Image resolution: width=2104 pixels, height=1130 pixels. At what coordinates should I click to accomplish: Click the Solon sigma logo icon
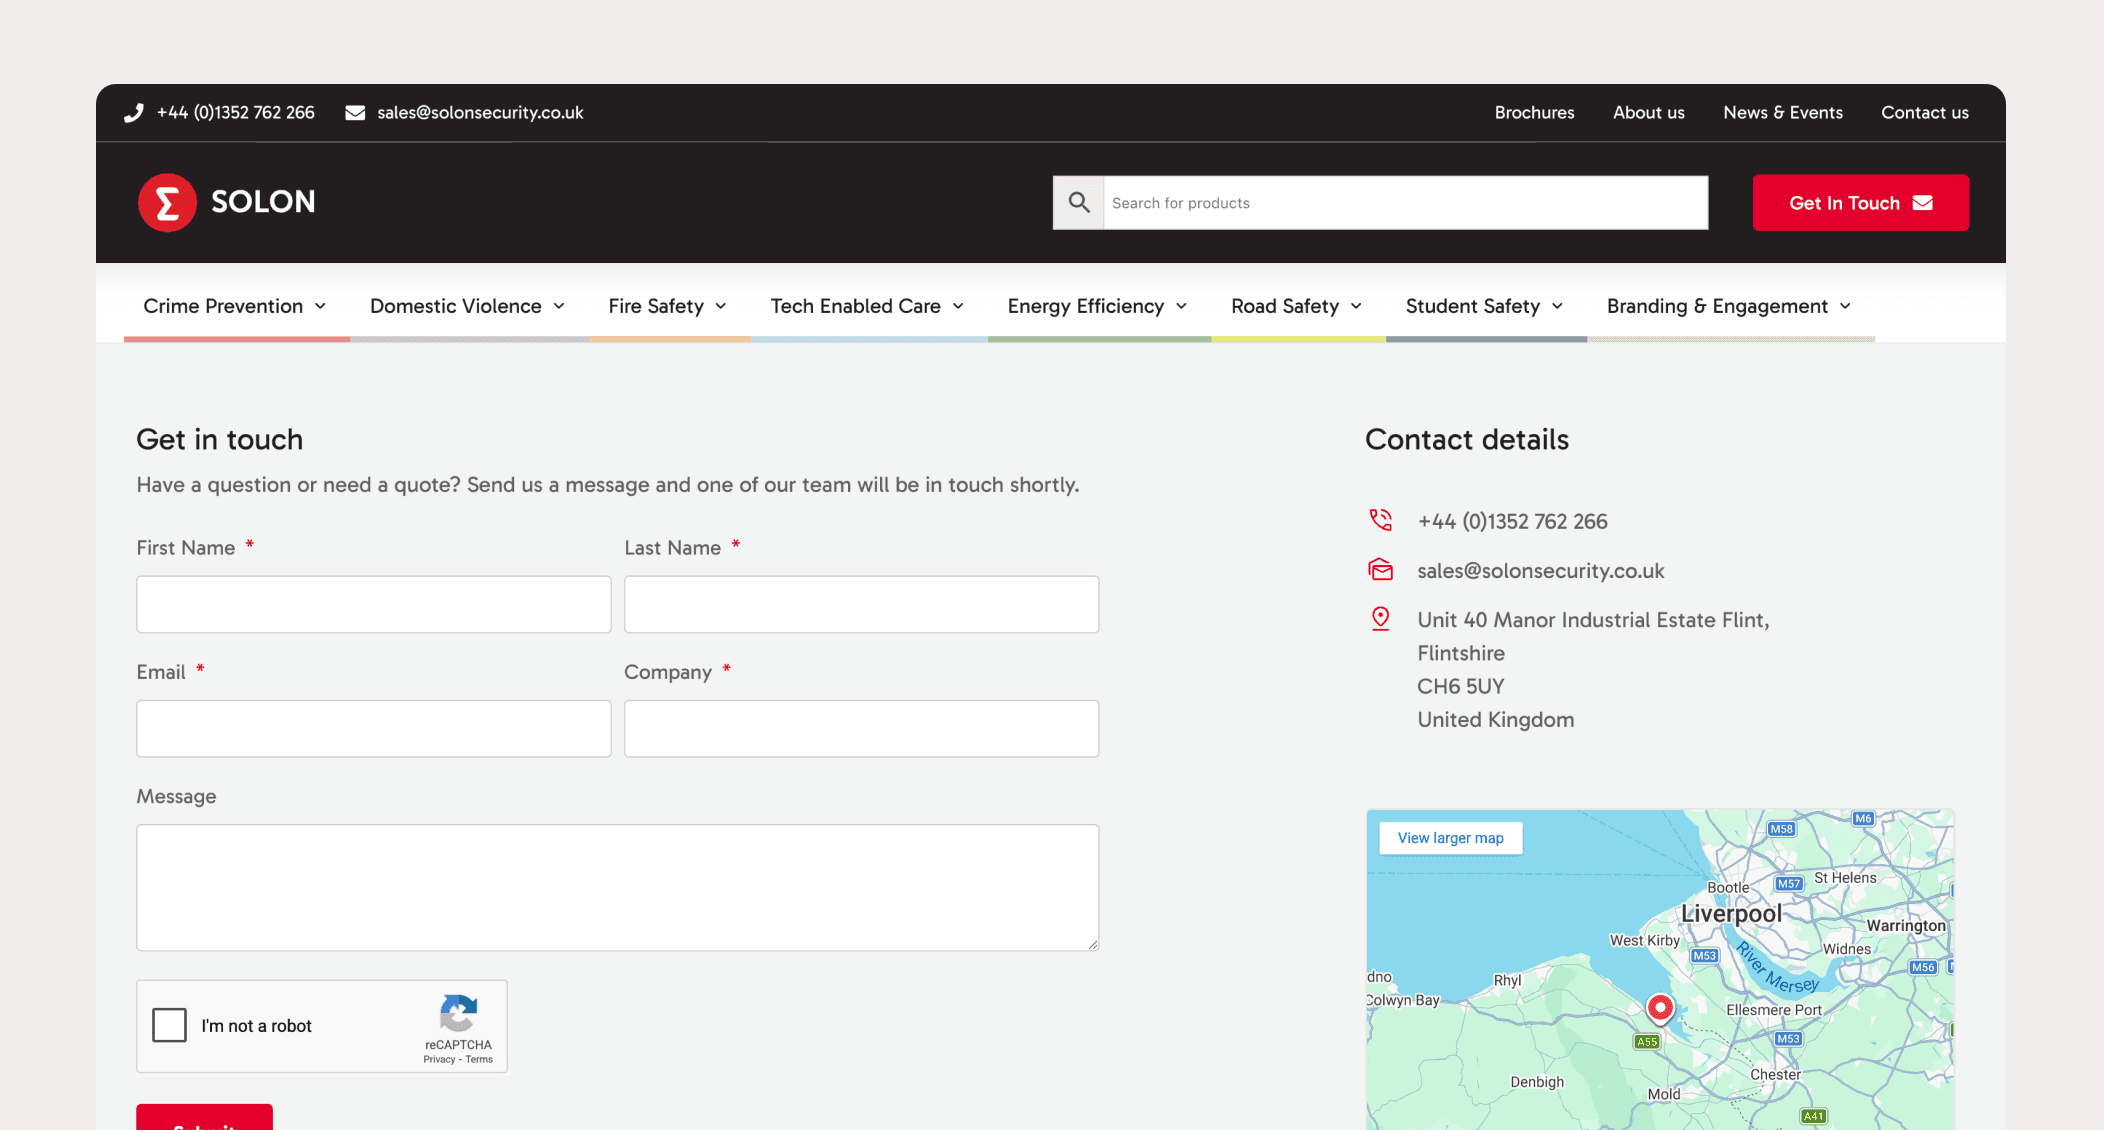pyautogui.click(x=167, y=203)
